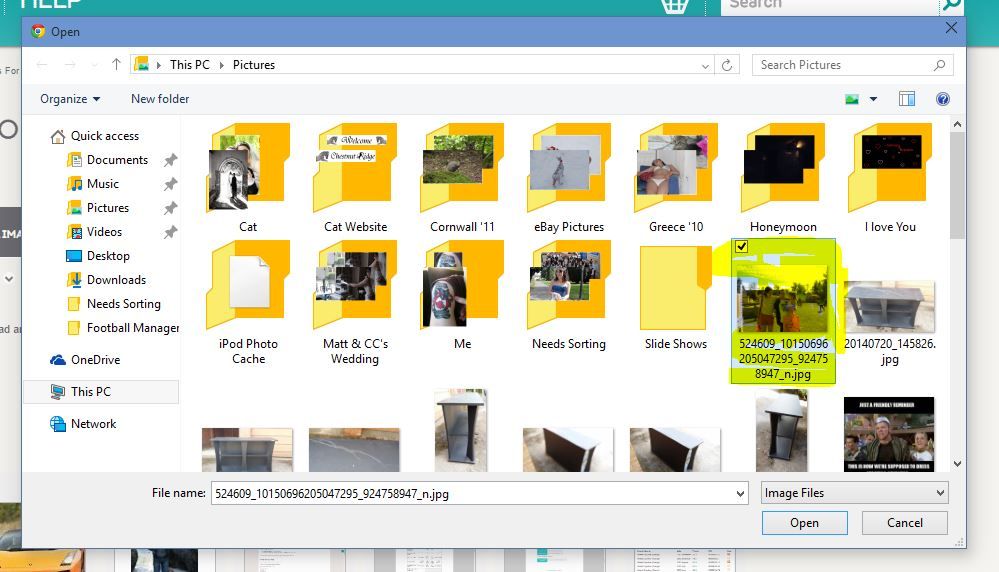Create a New folder

tap(160, 99)
